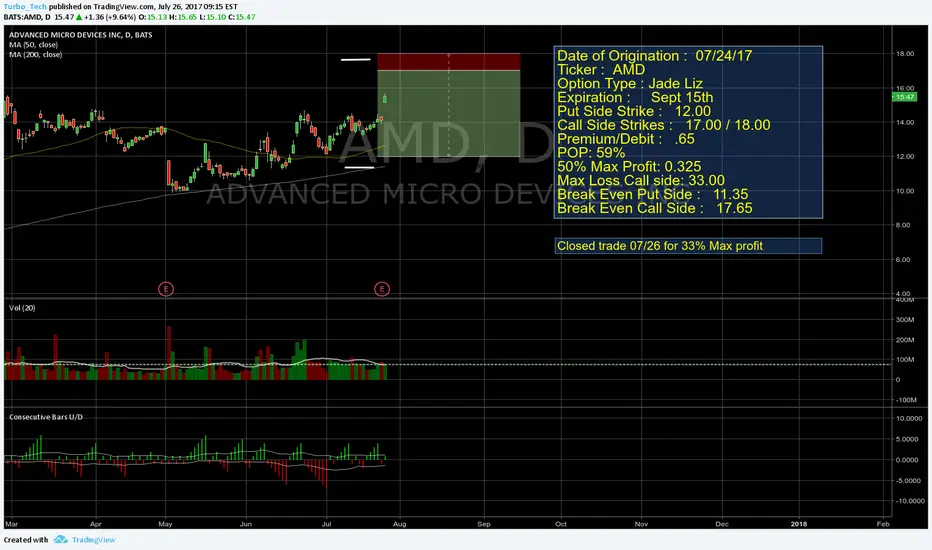Image resolution: width=932 pixels, height=550 pixels.
Task: Click the 2018 label on the time axis
Action: (x=798, y=524)
